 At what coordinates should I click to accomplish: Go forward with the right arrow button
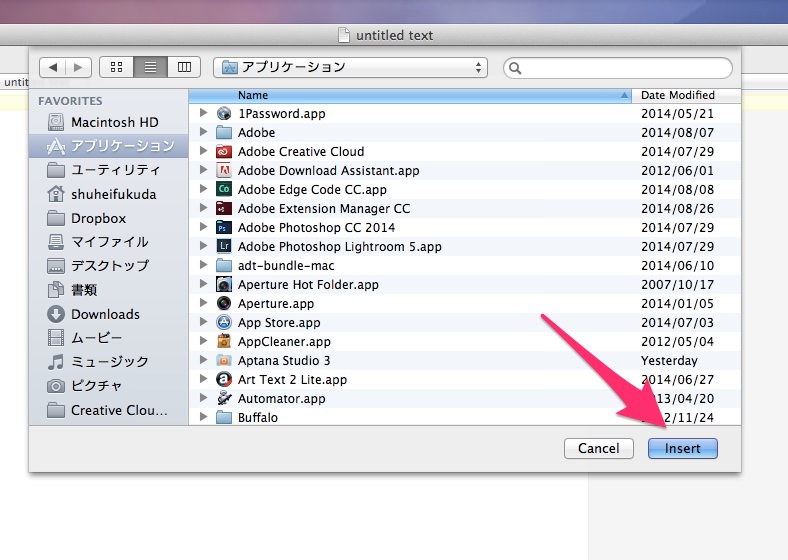point(78,67)
